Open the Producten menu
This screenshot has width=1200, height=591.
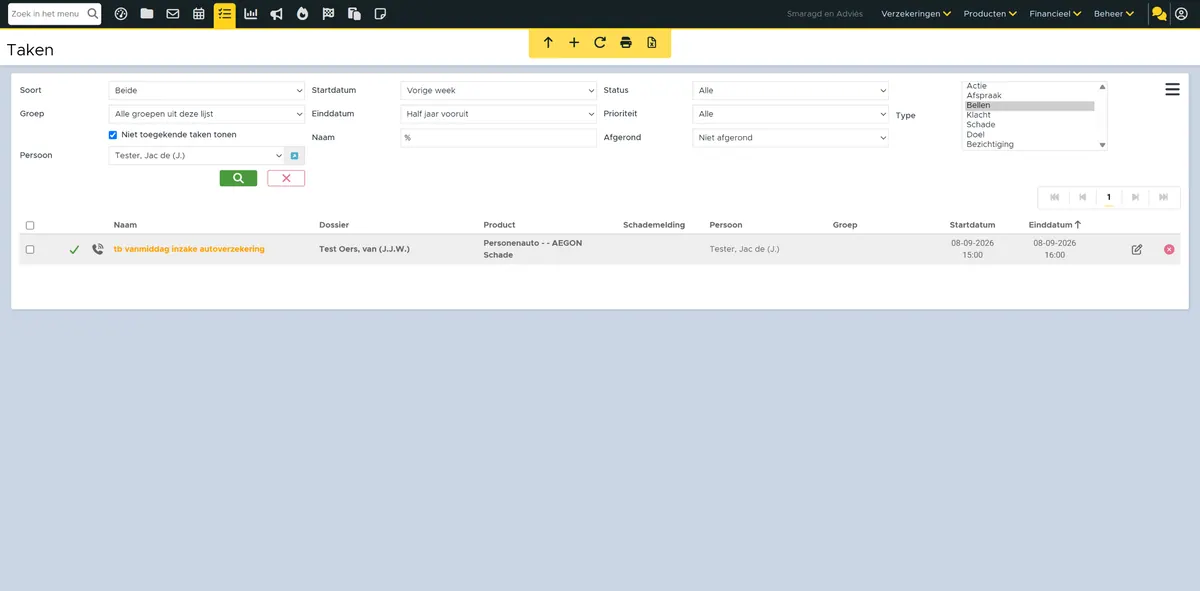(990, 14)
